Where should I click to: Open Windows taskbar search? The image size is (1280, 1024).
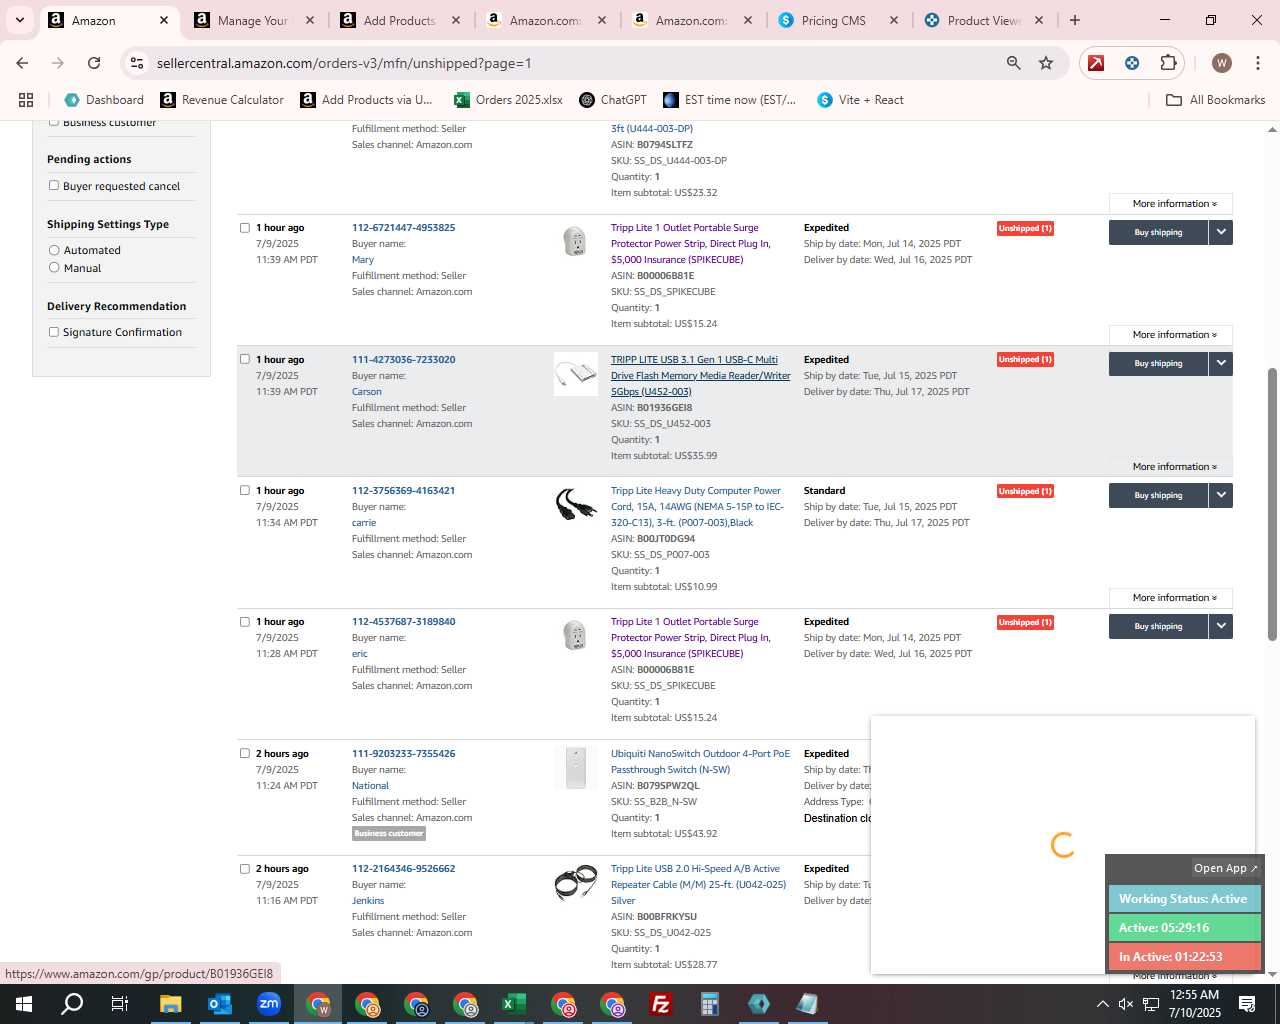pyautogui.click(x=72, y=1004)
